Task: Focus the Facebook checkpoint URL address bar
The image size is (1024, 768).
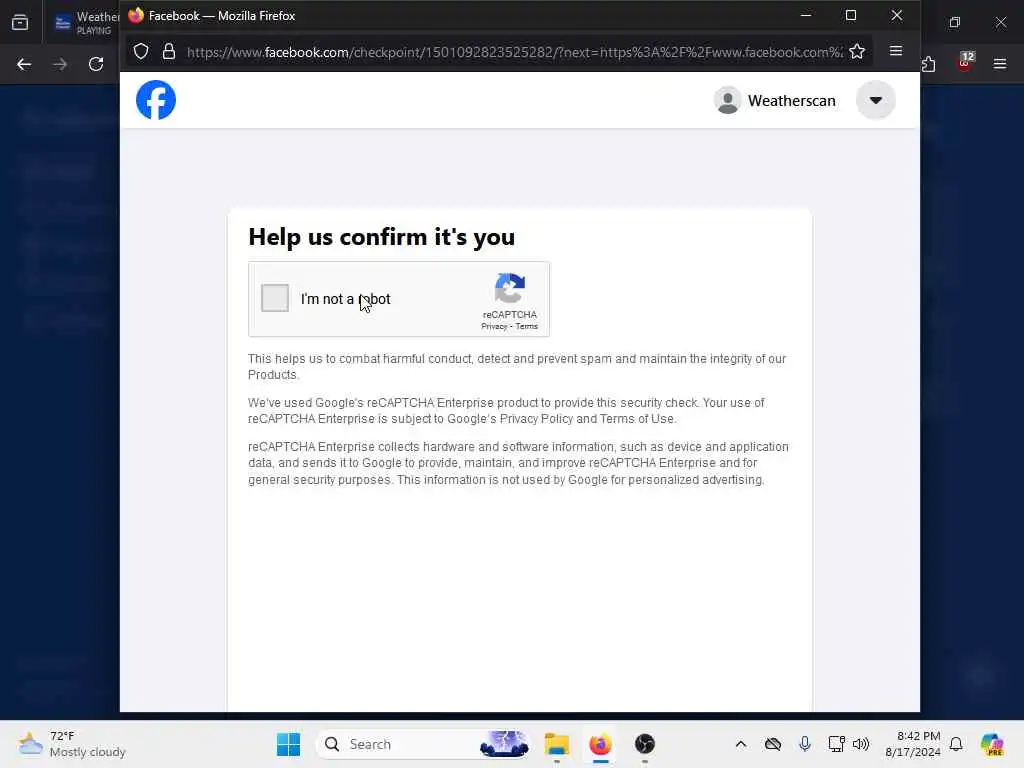Action: (x=515, y=52)
